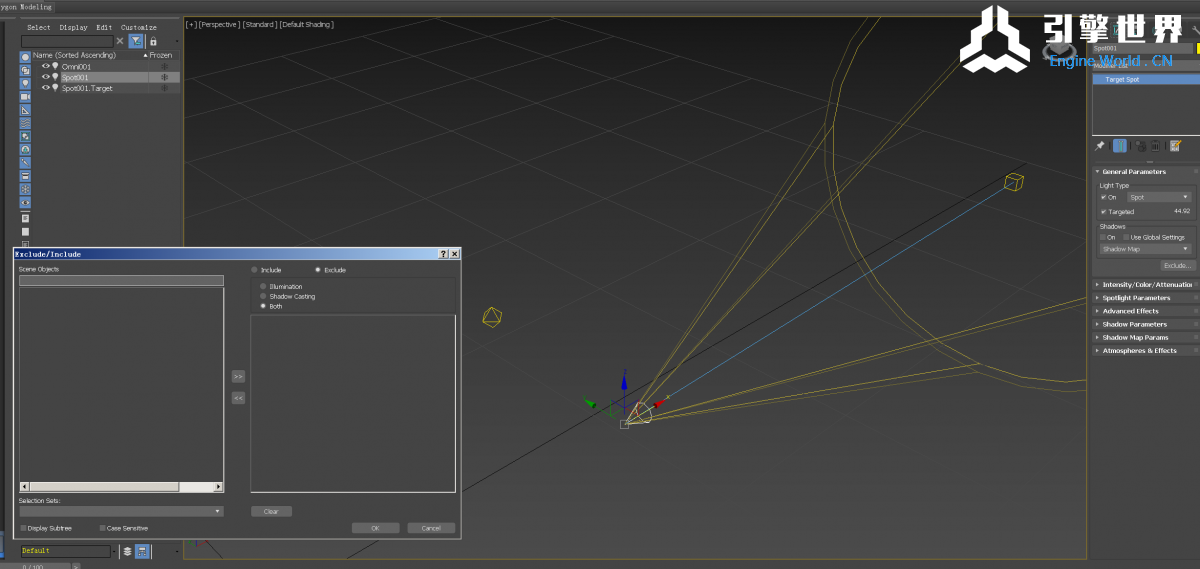The height and width of the screenshot is (569, 1200).
Task: Click the remove modifier trash icon
Action: [x=1155, y=146]
